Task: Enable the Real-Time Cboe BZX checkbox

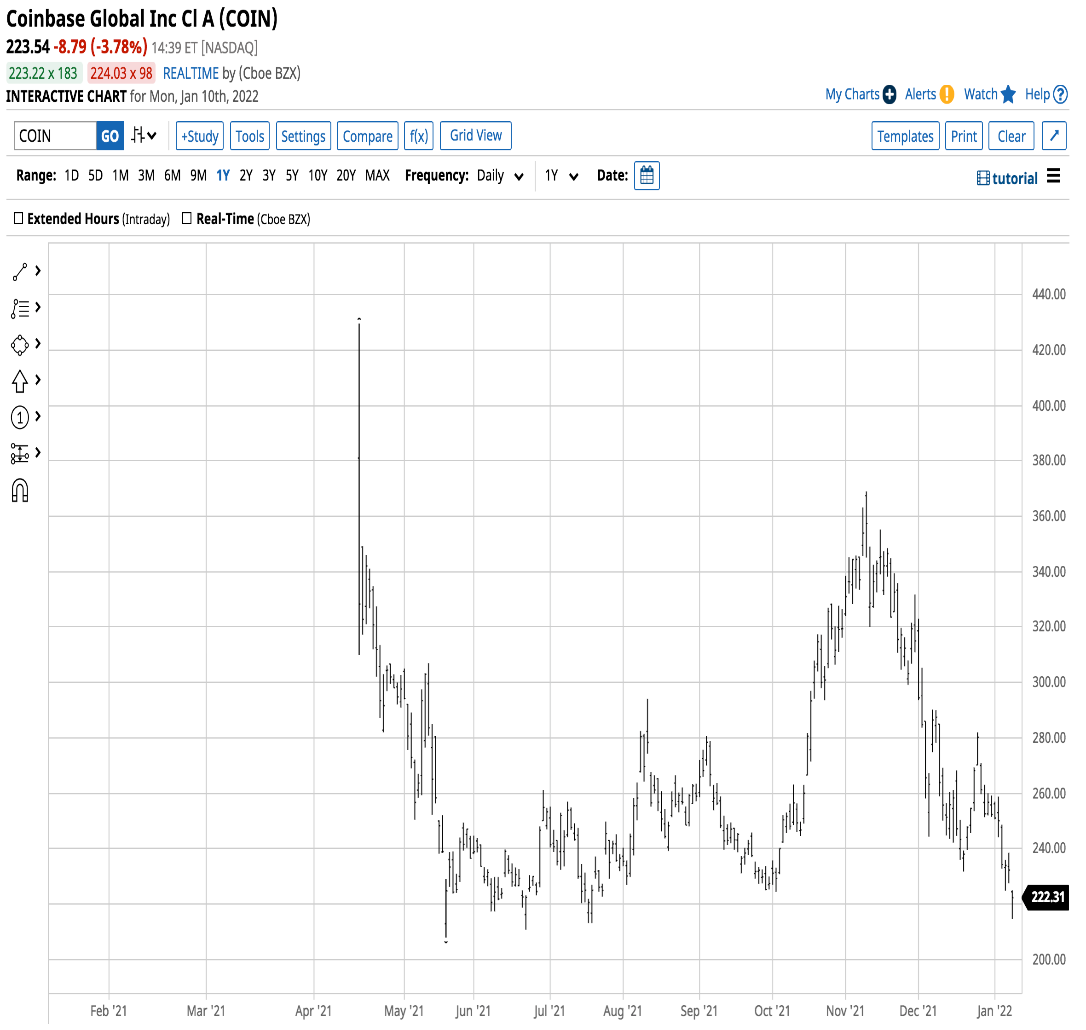Action: tap(186, 218)
